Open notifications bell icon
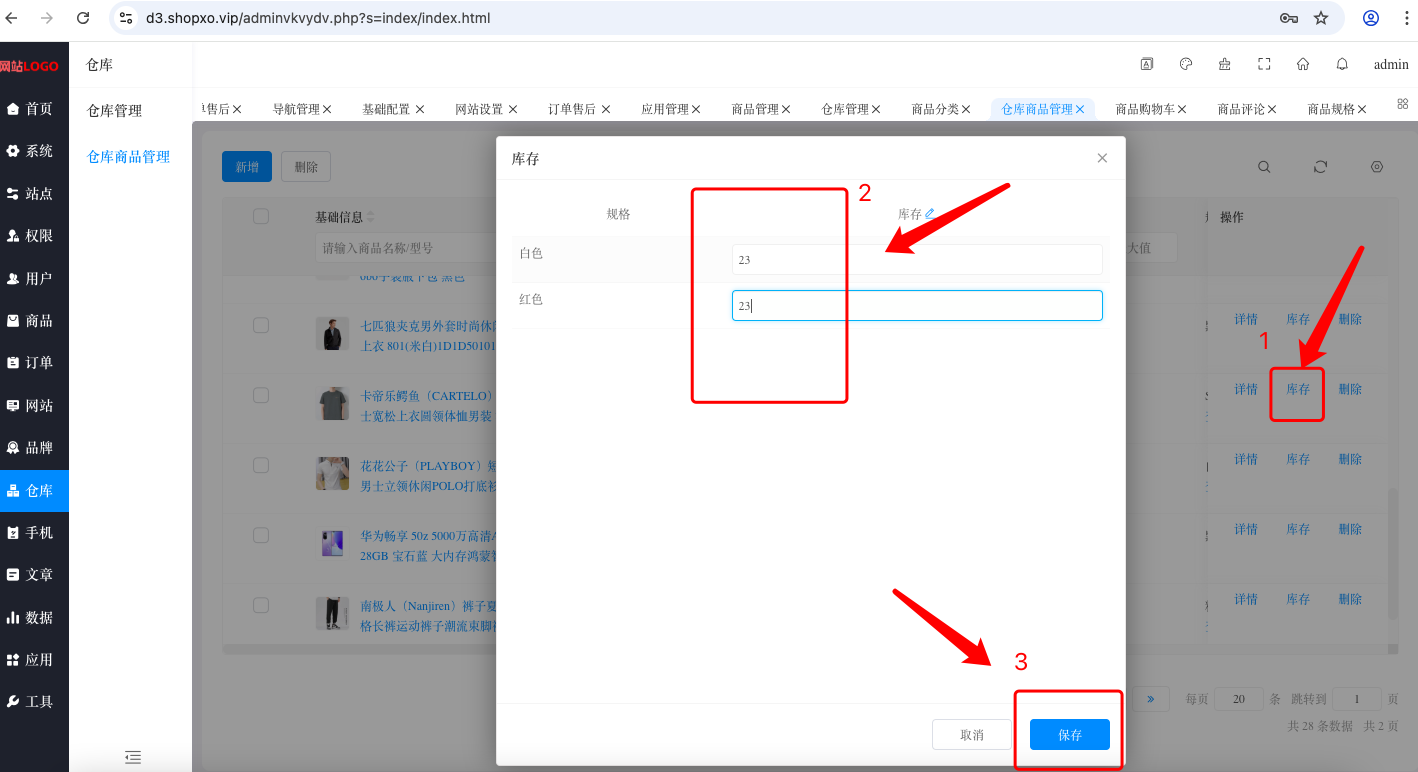Screen dimensions: 1418x772 (x=1342, y=64)
